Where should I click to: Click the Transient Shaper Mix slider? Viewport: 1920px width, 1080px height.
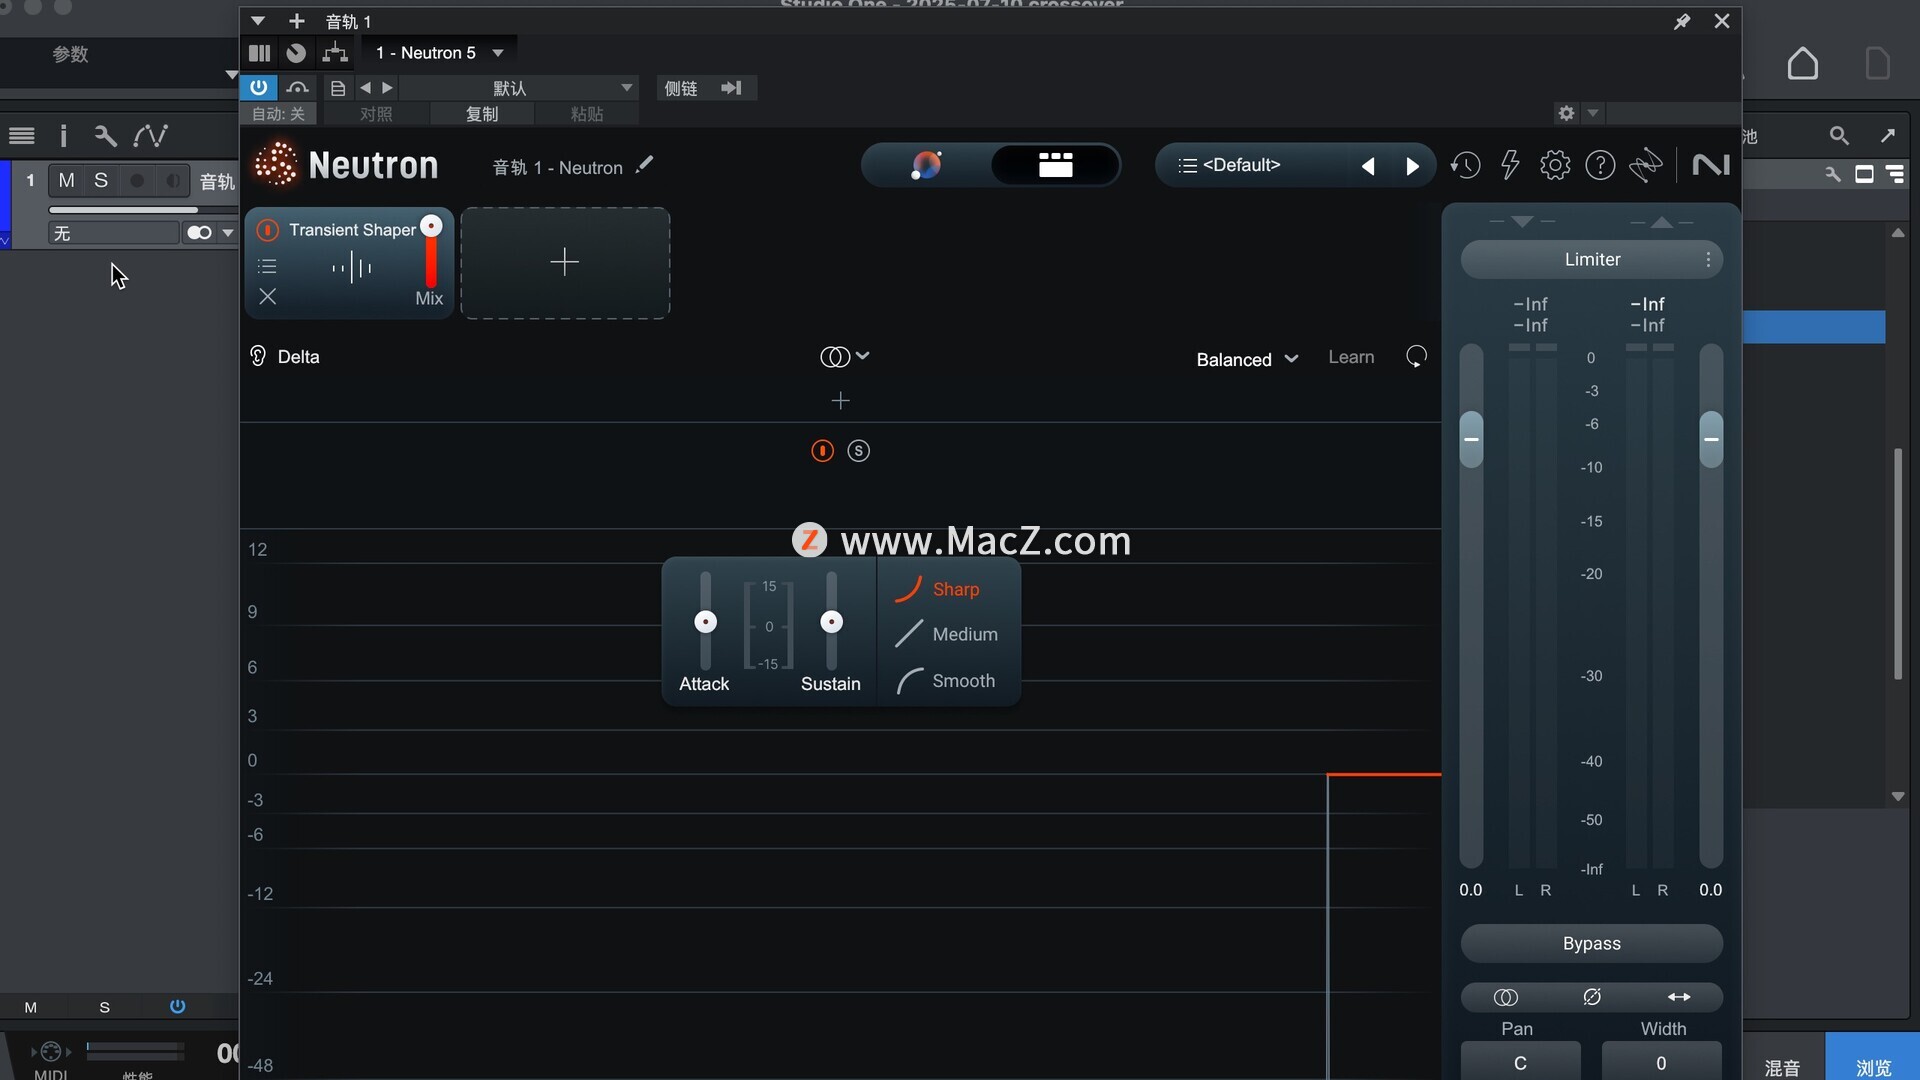(431, 253)
